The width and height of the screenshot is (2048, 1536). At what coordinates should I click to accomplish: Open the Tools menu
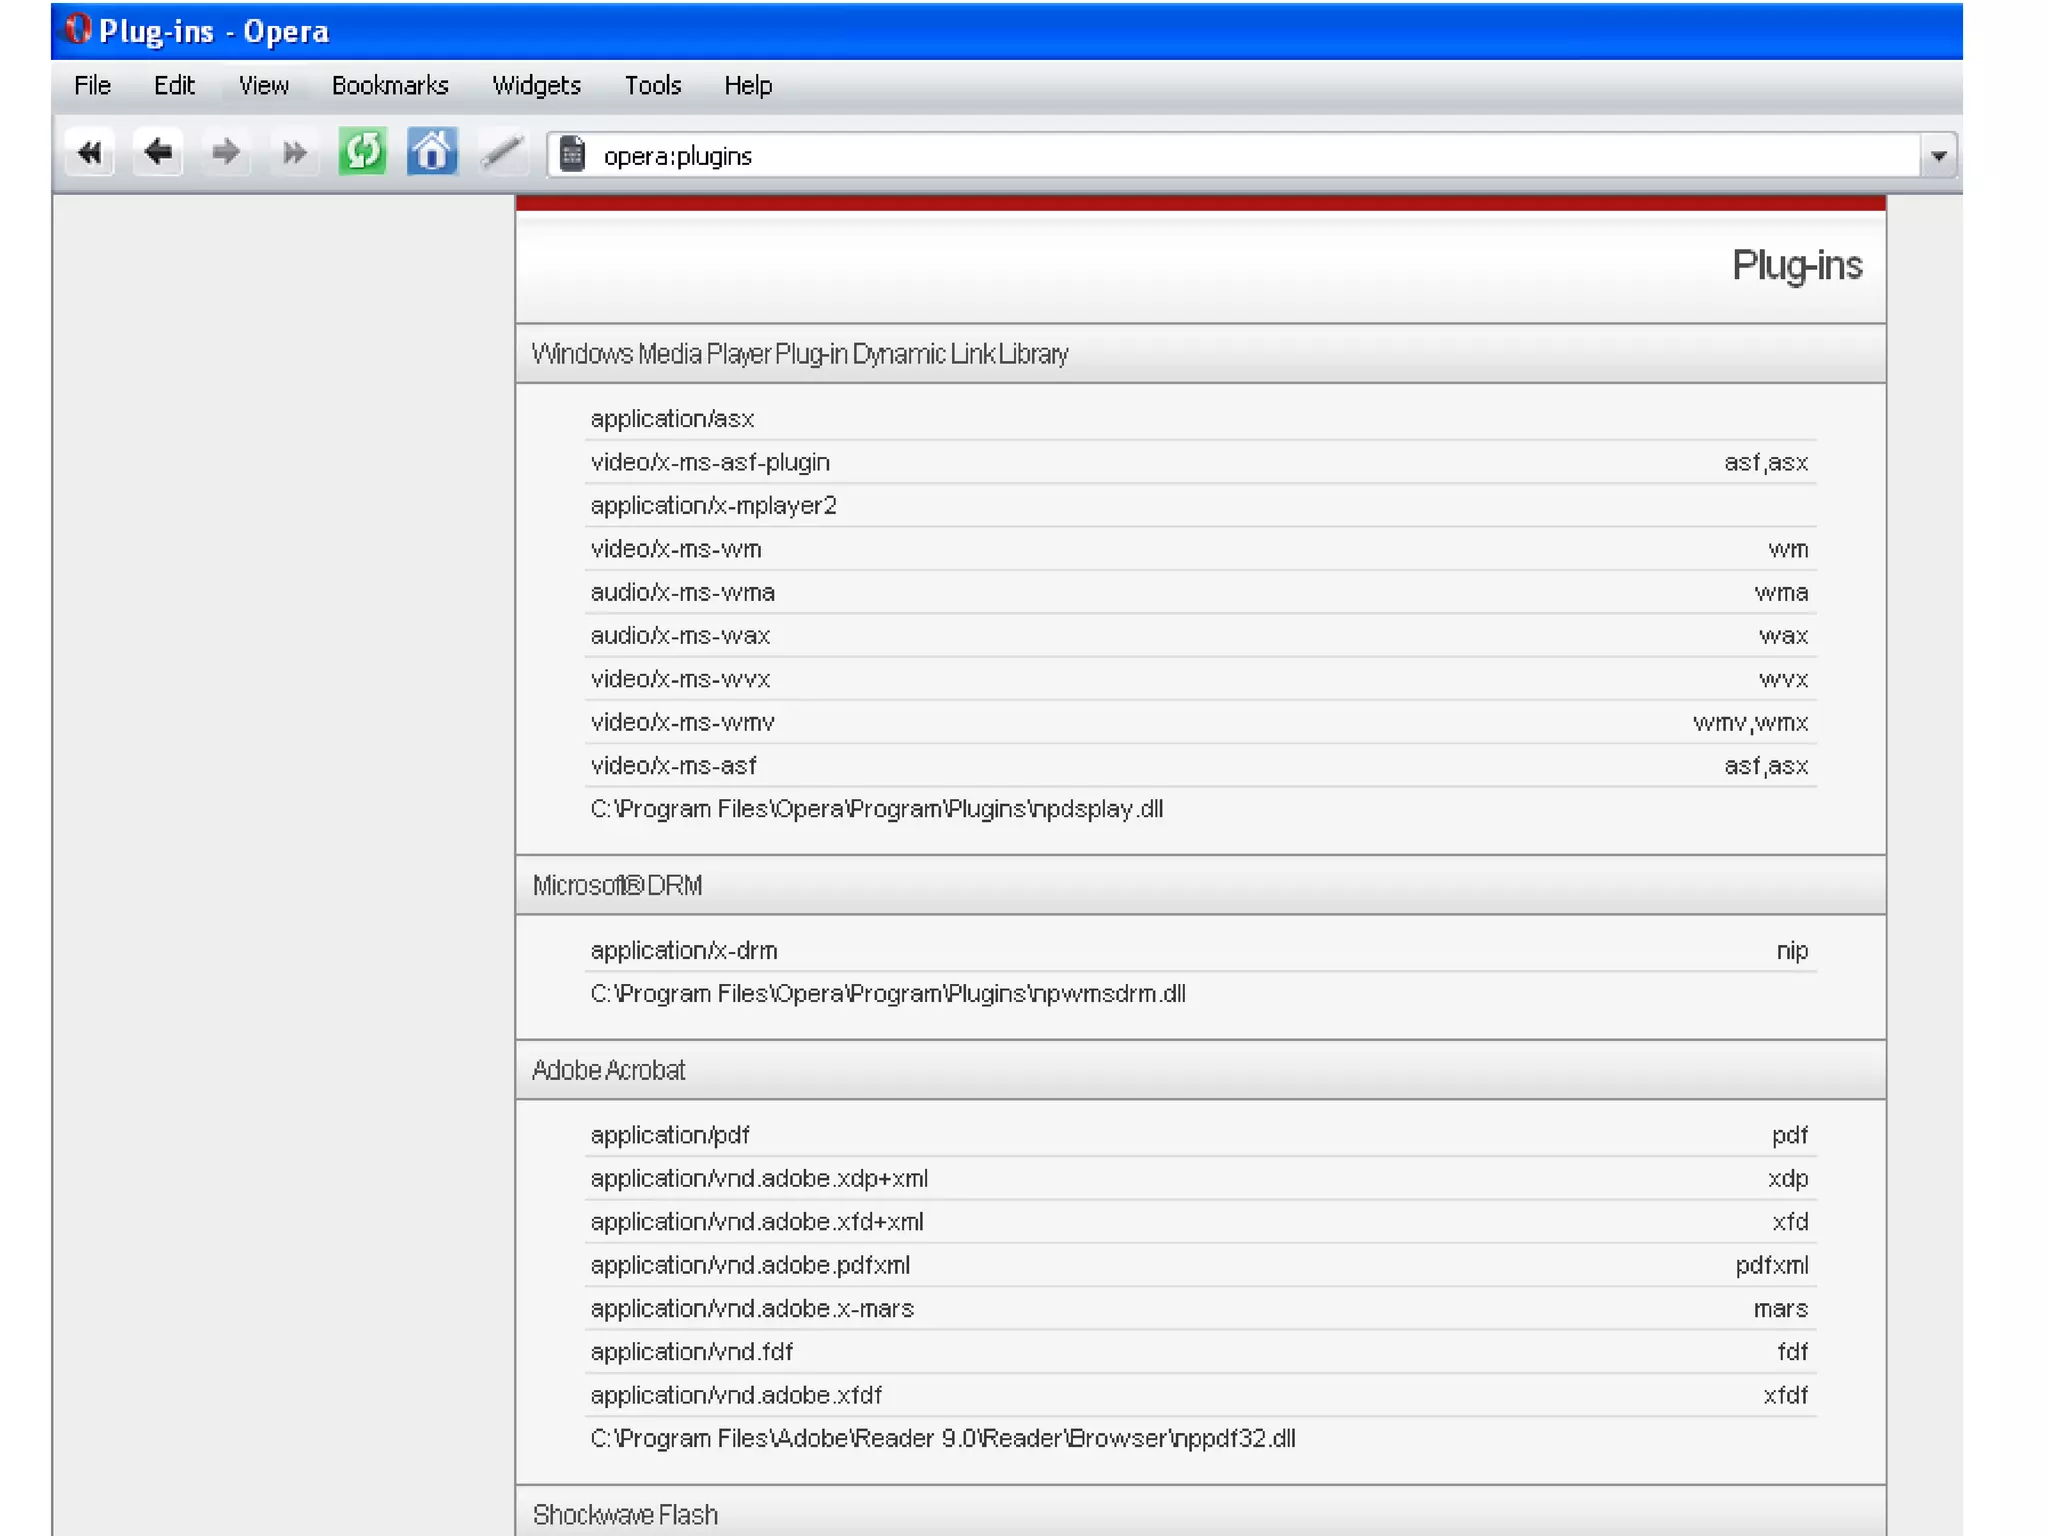tap(653, 86)
